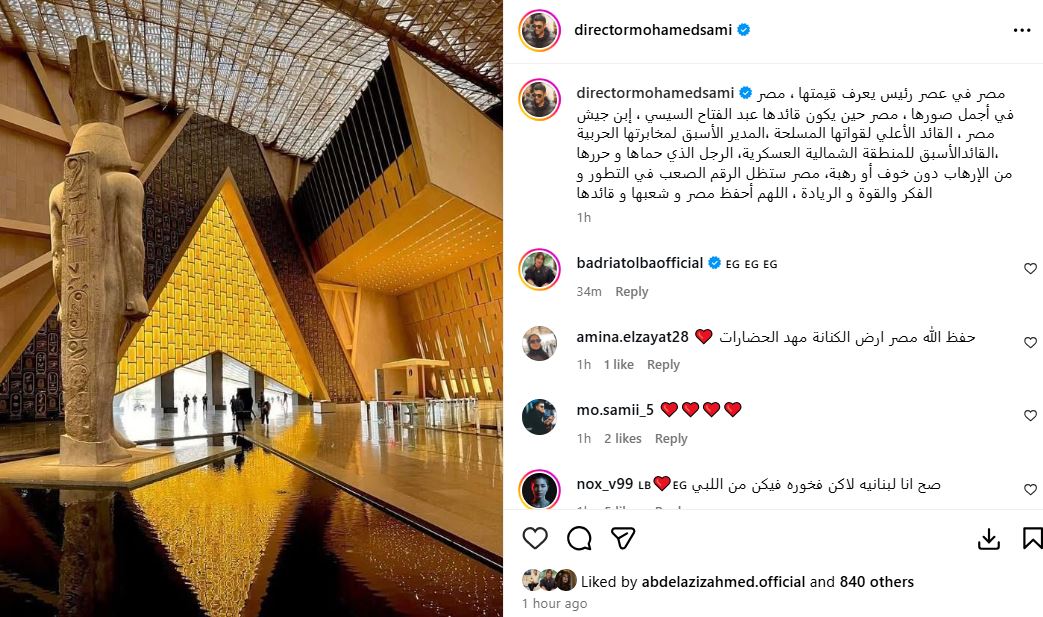Like badriatolbaofficial's comment
The height and width of the screenshot is (617, 1043).
point(1030,269)
